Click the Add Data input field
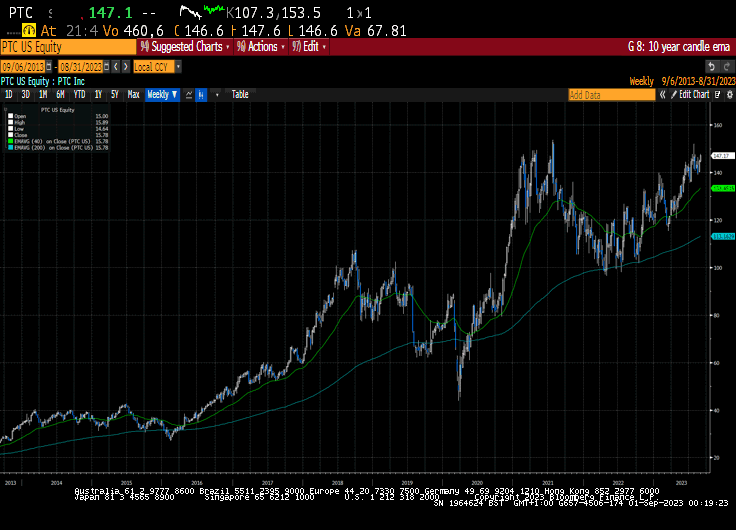 (x=612, y=95)
